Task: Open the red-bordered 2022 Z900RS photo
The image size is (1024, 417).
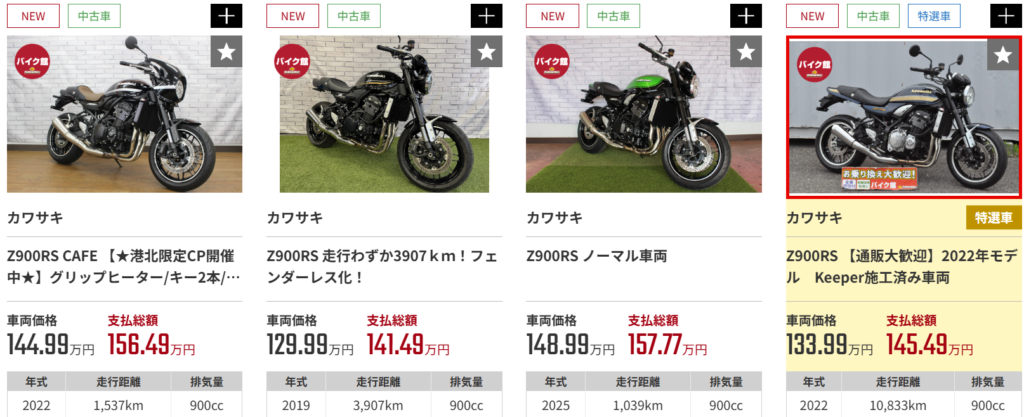Action: tap(904, 117)
